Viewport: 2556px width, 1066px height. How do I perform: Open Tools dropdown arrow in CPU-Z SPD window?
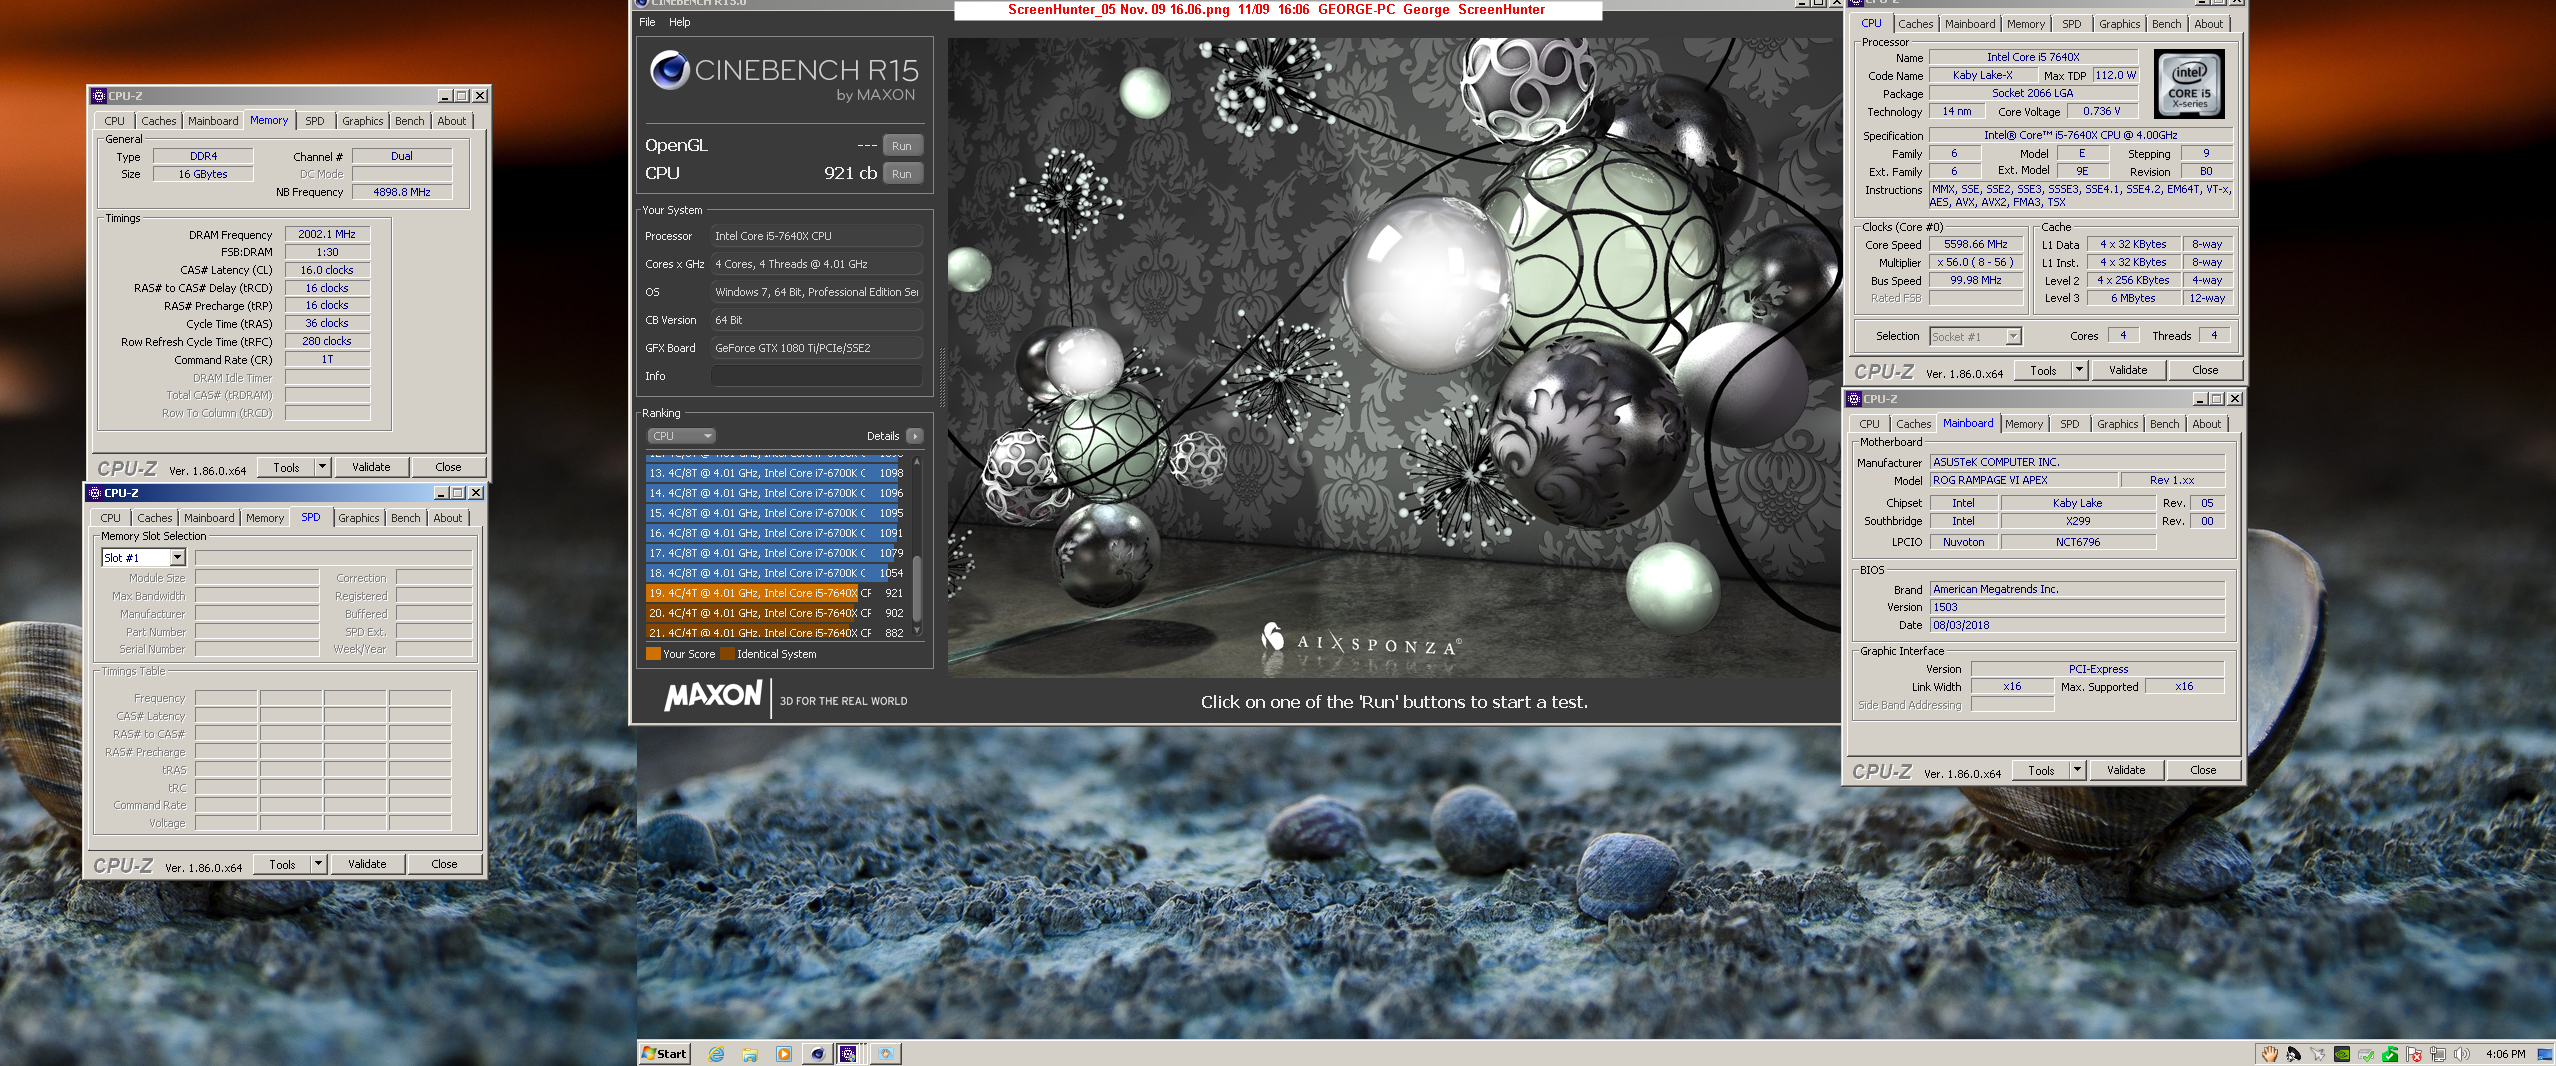point(318,864)
